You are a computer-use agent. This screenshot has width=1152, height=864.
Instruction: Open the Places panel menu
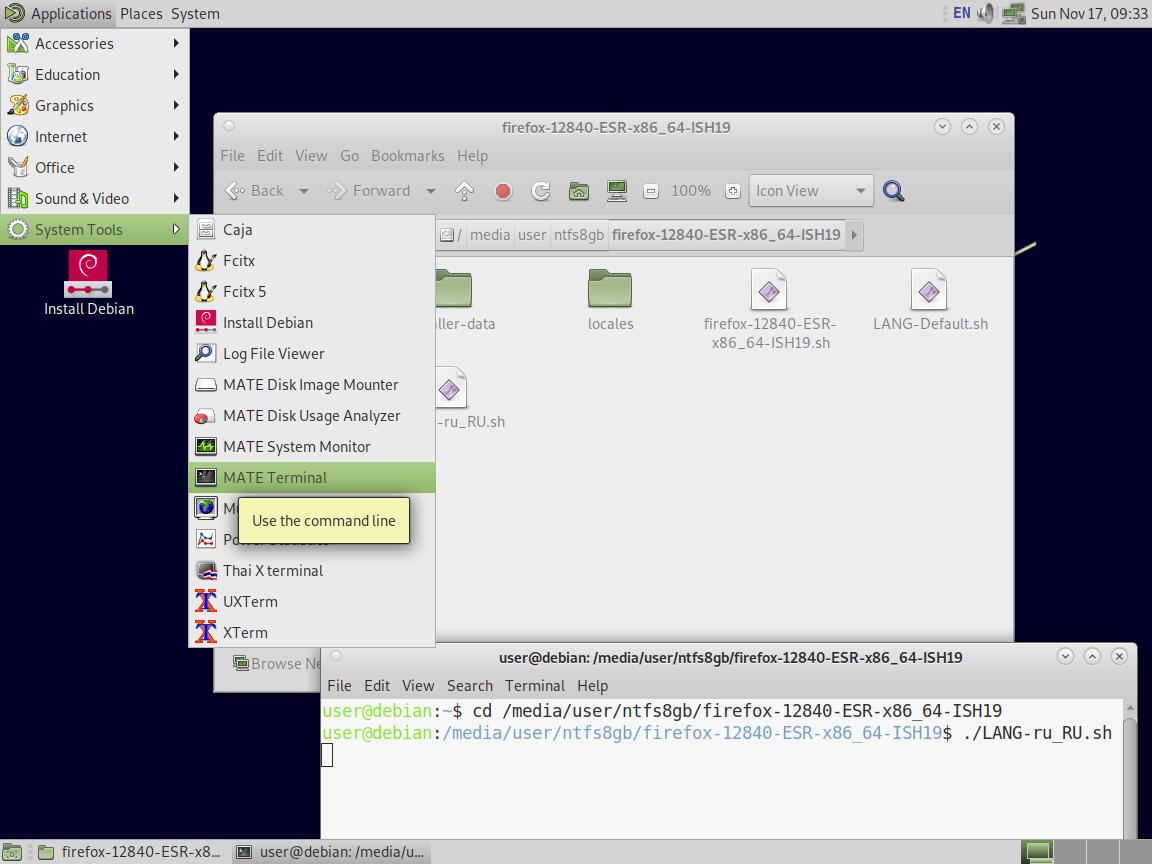(141, 13)
